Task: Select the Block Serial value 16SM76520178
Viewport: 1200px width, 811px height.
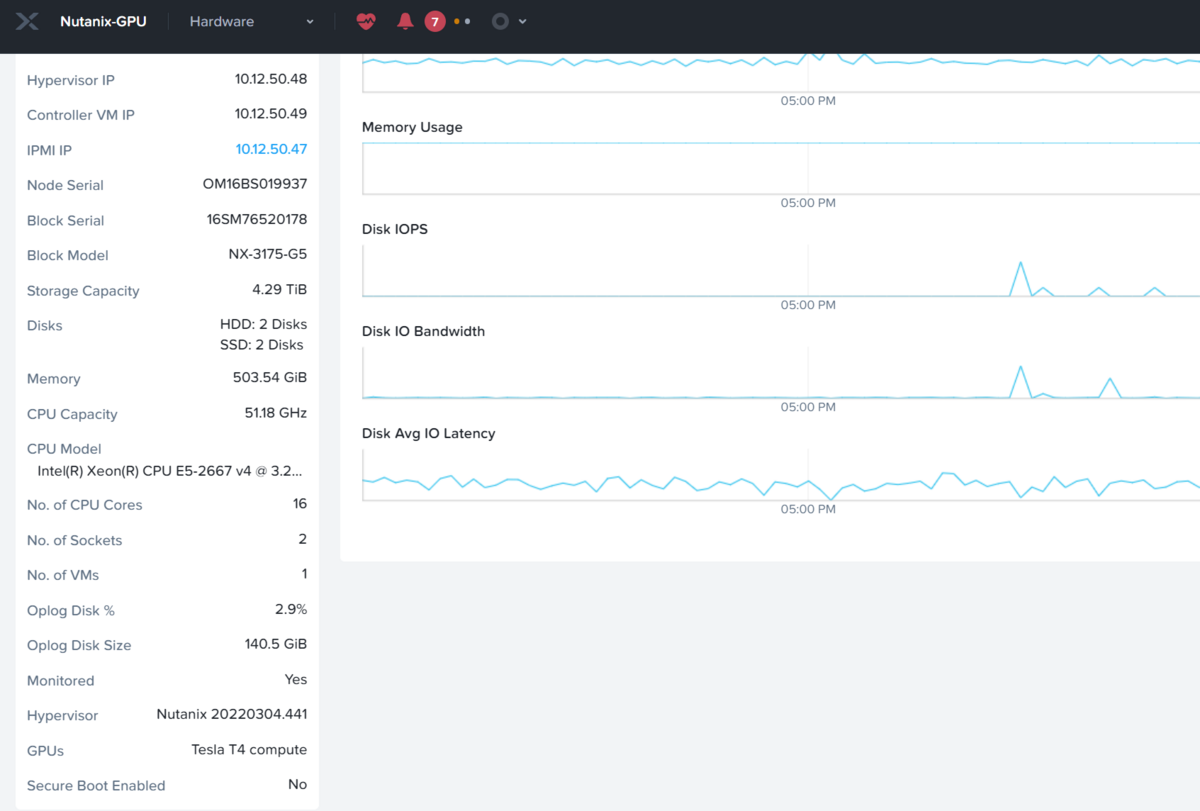Action: [257, 219]
